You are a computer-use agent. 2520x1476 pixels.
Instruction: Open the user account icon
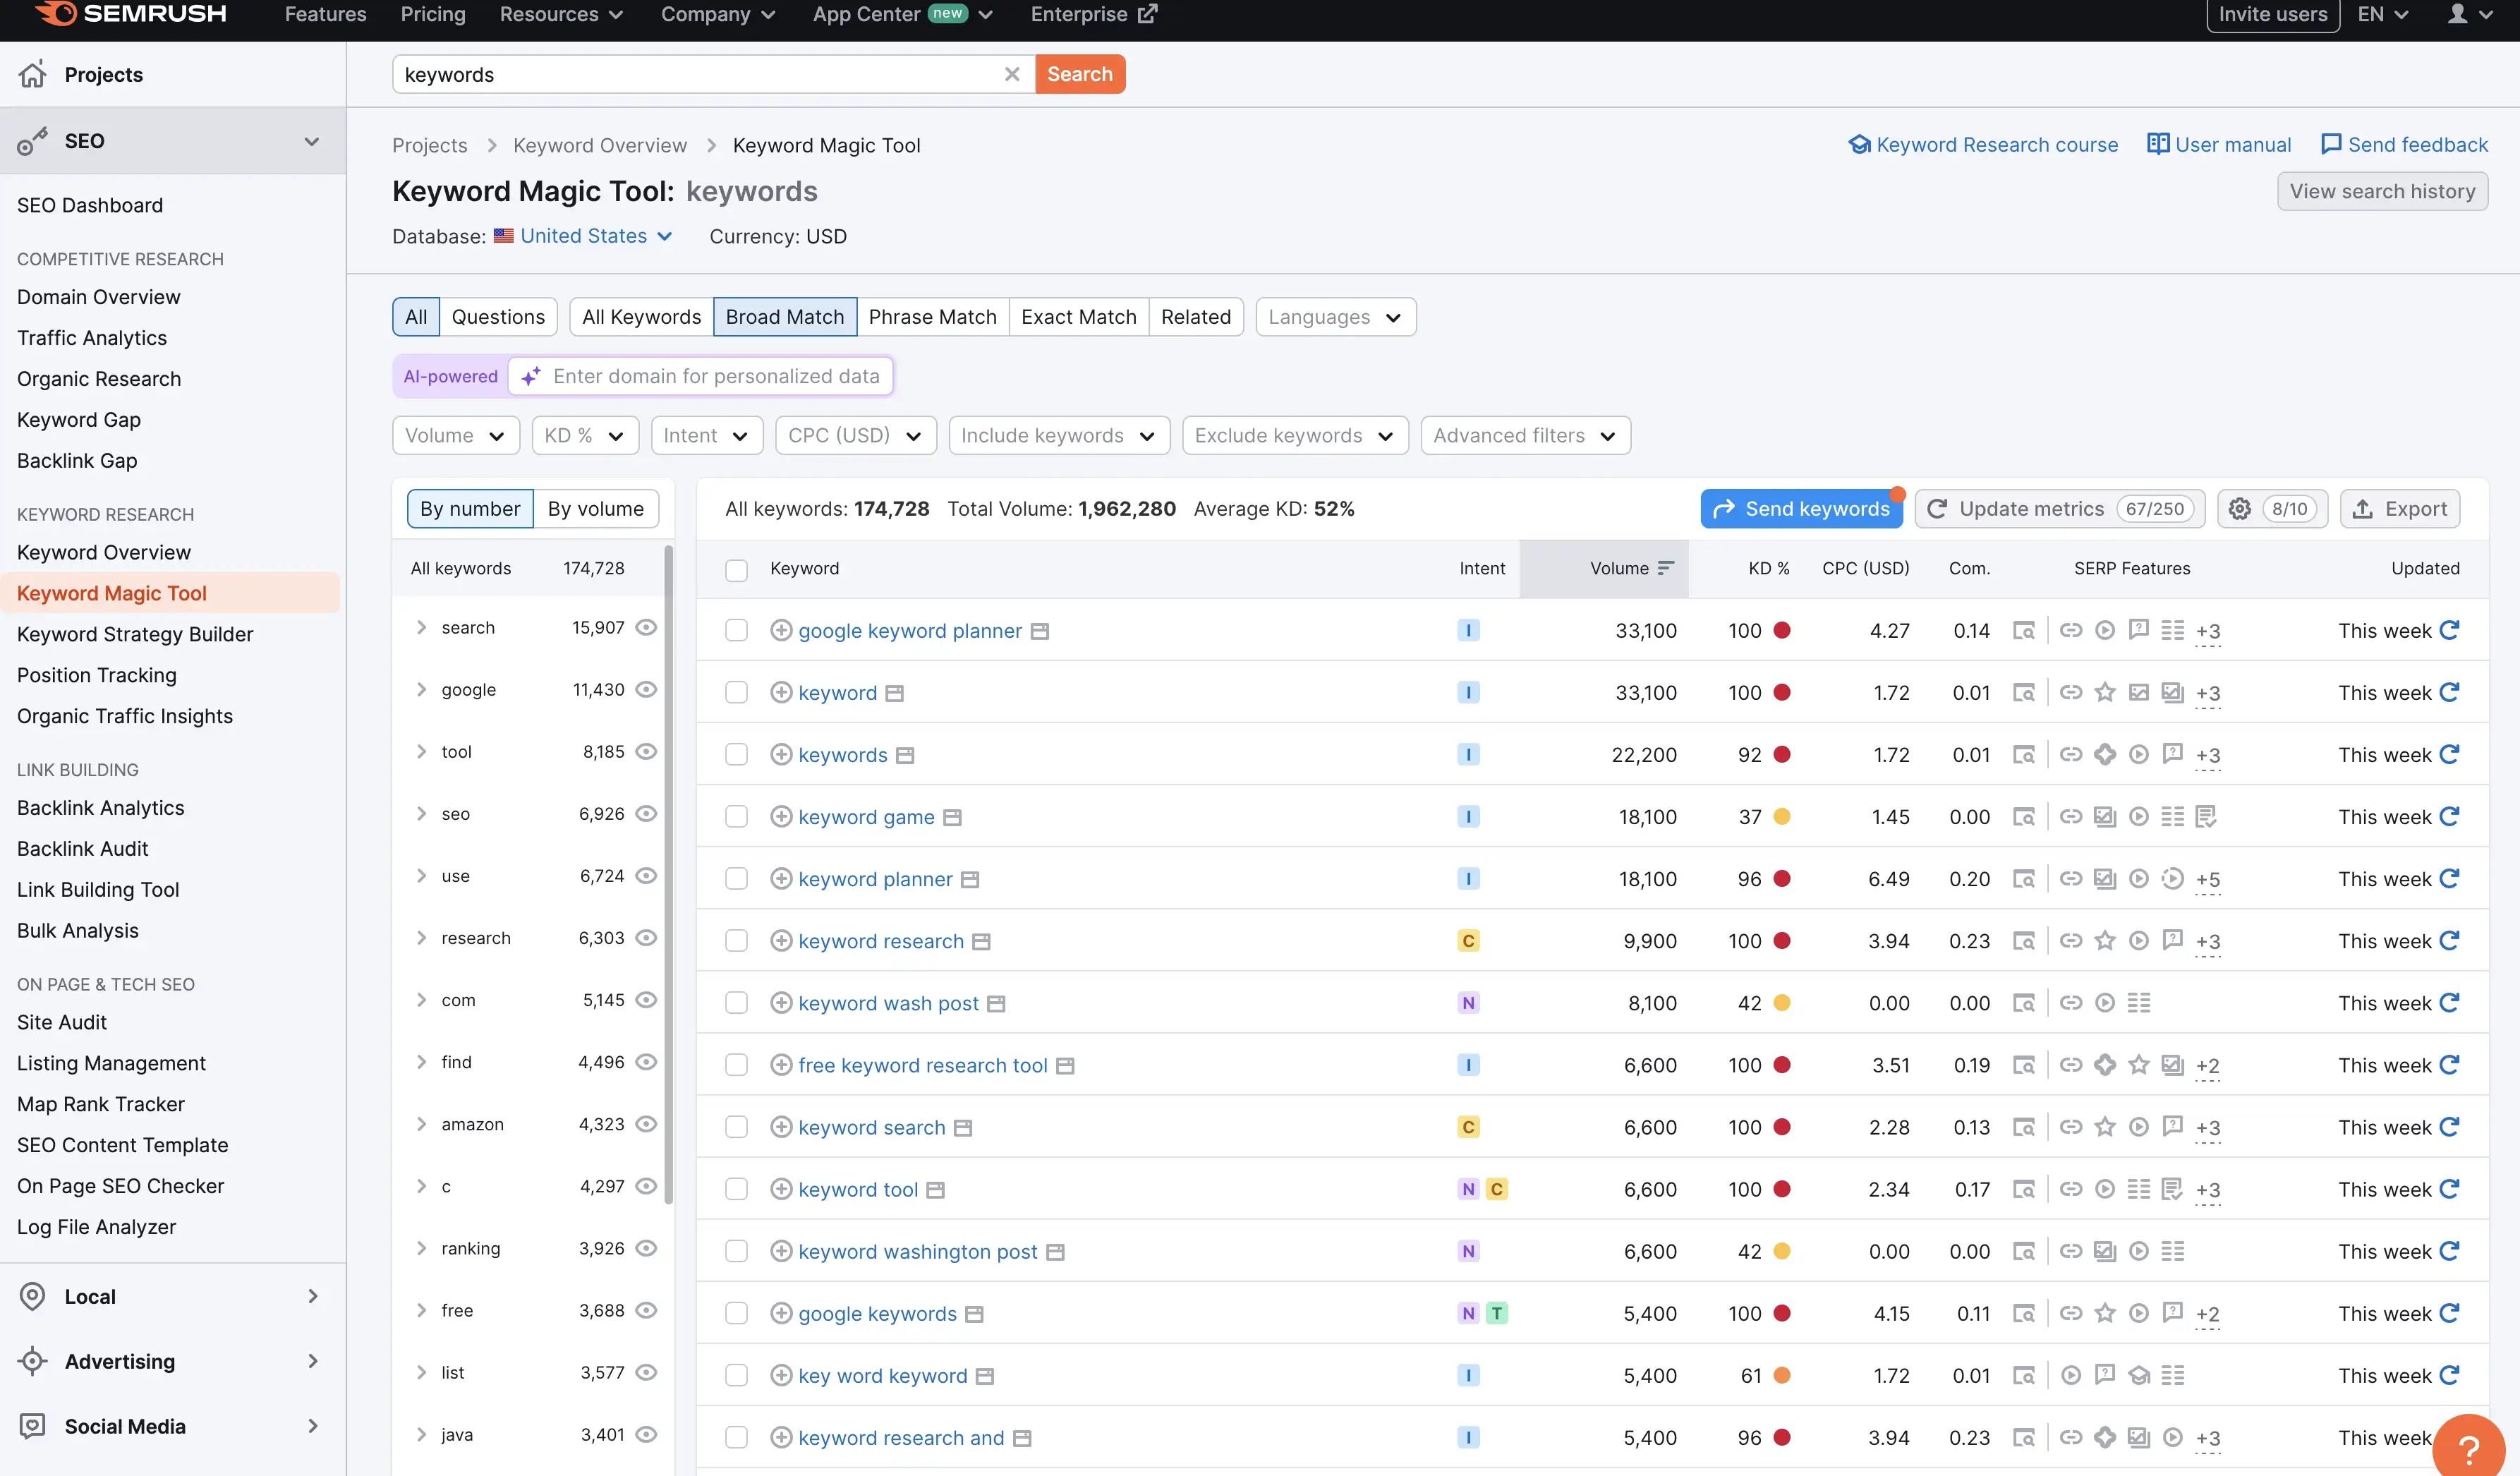(x=2457, y=14)
